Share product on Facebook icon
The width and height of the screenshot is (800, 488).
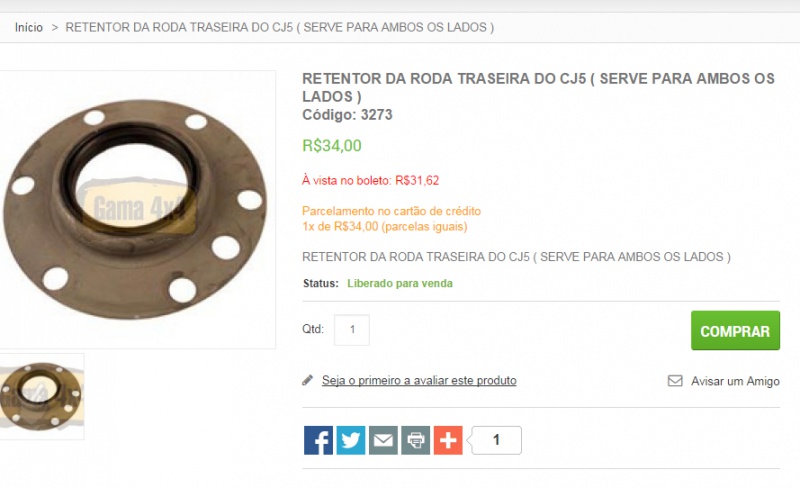[x=318, y=440]
